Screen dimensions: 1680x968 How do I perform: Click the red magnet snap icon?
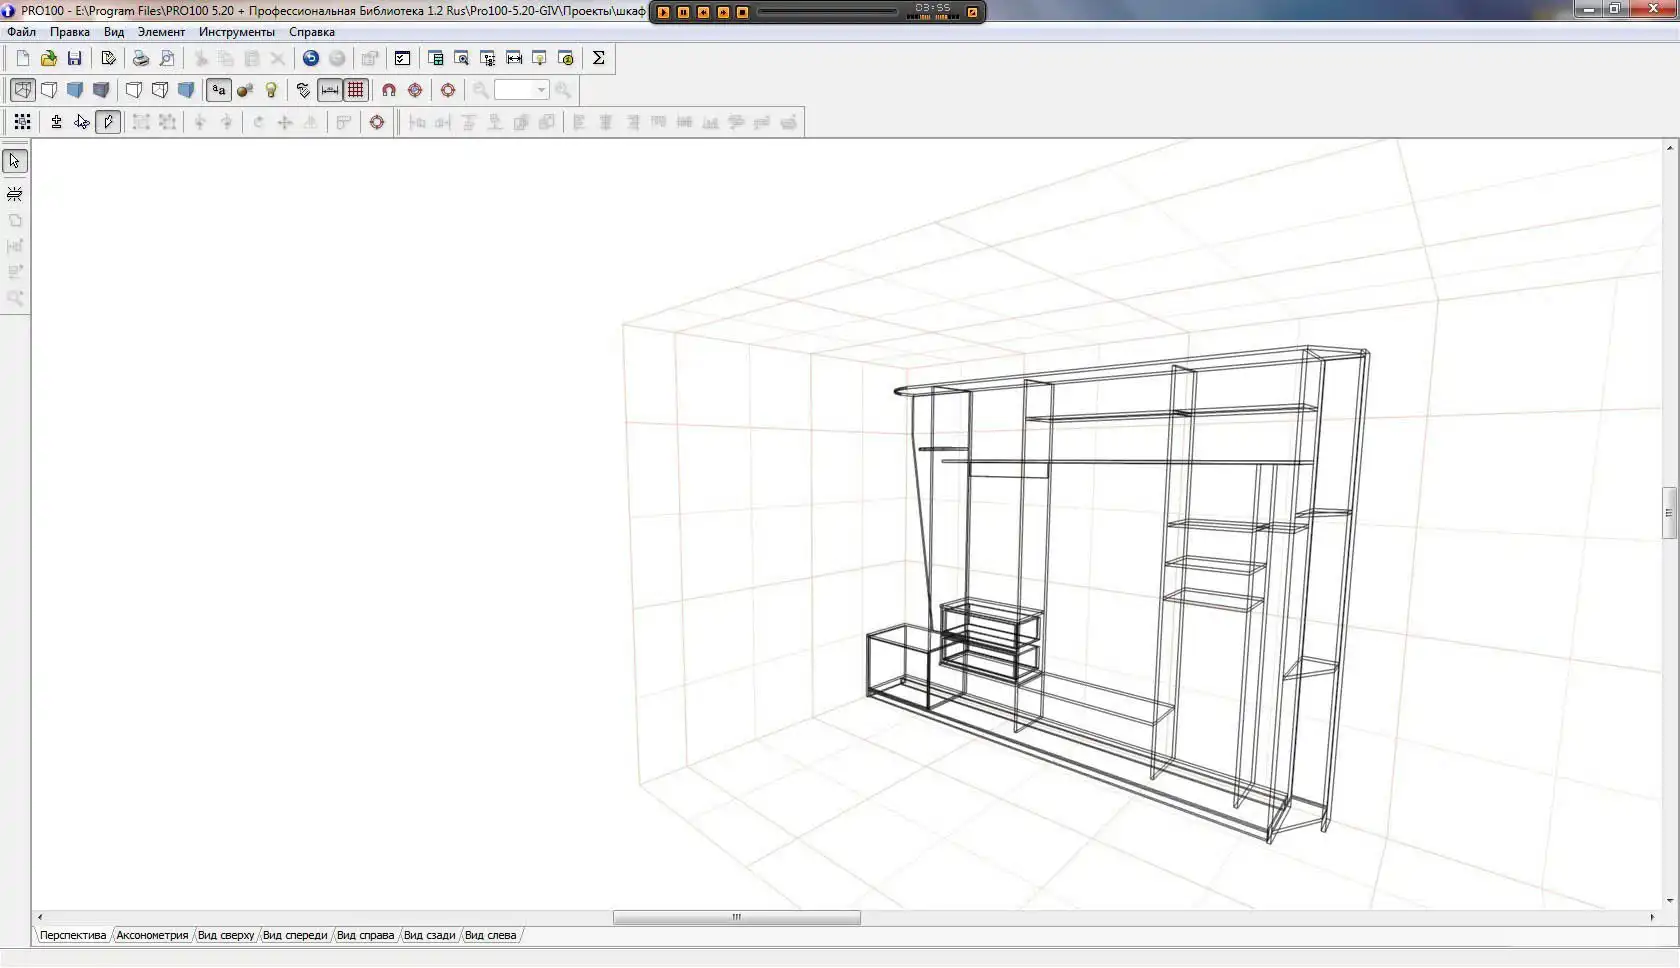[389, 90]
